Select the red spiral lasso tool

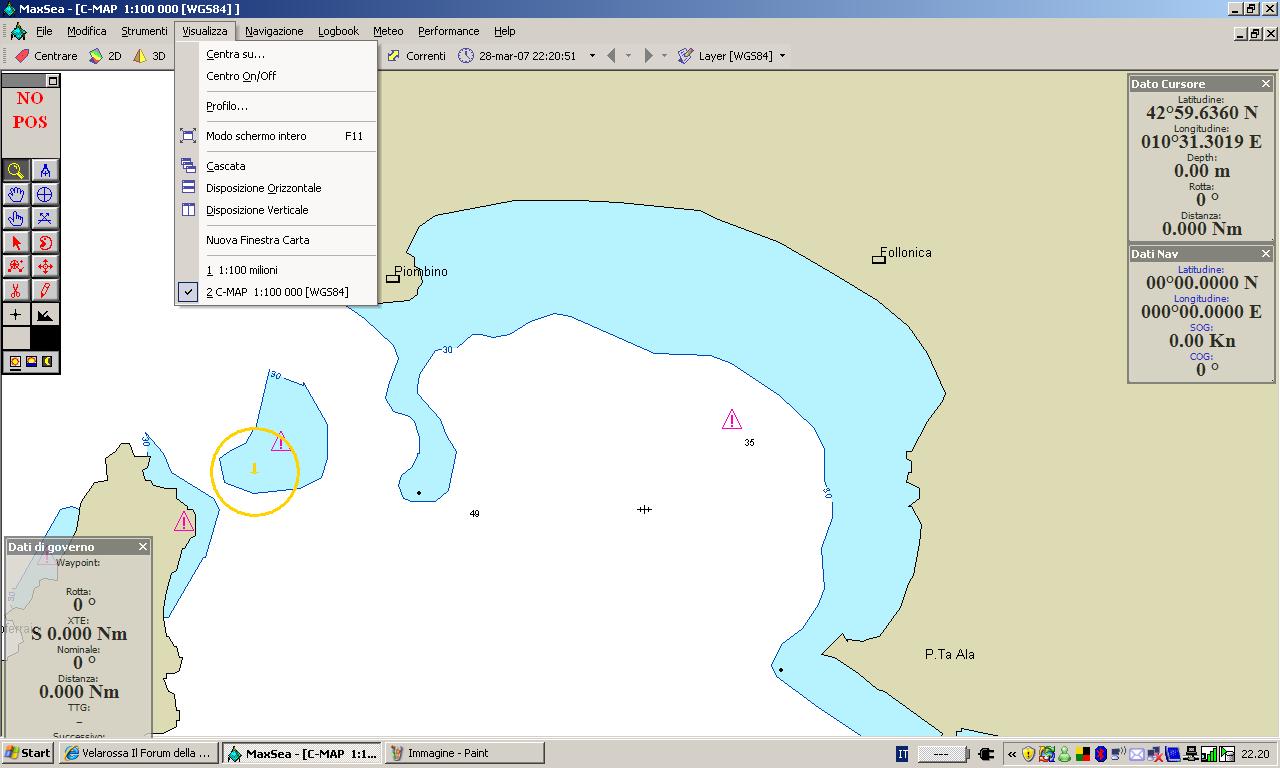point(45,242)
